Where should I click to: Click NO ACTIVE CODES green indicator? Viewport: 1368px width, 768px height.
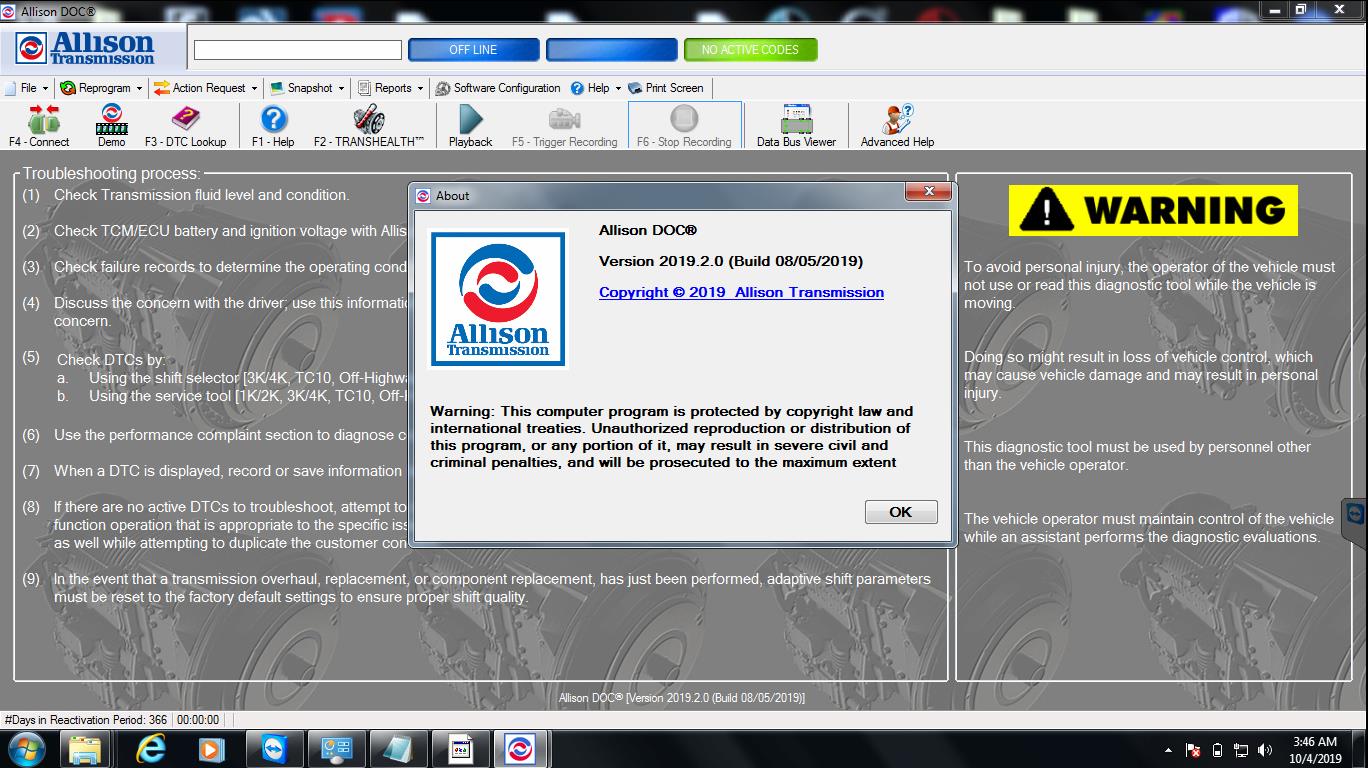(x=750, y=49)
